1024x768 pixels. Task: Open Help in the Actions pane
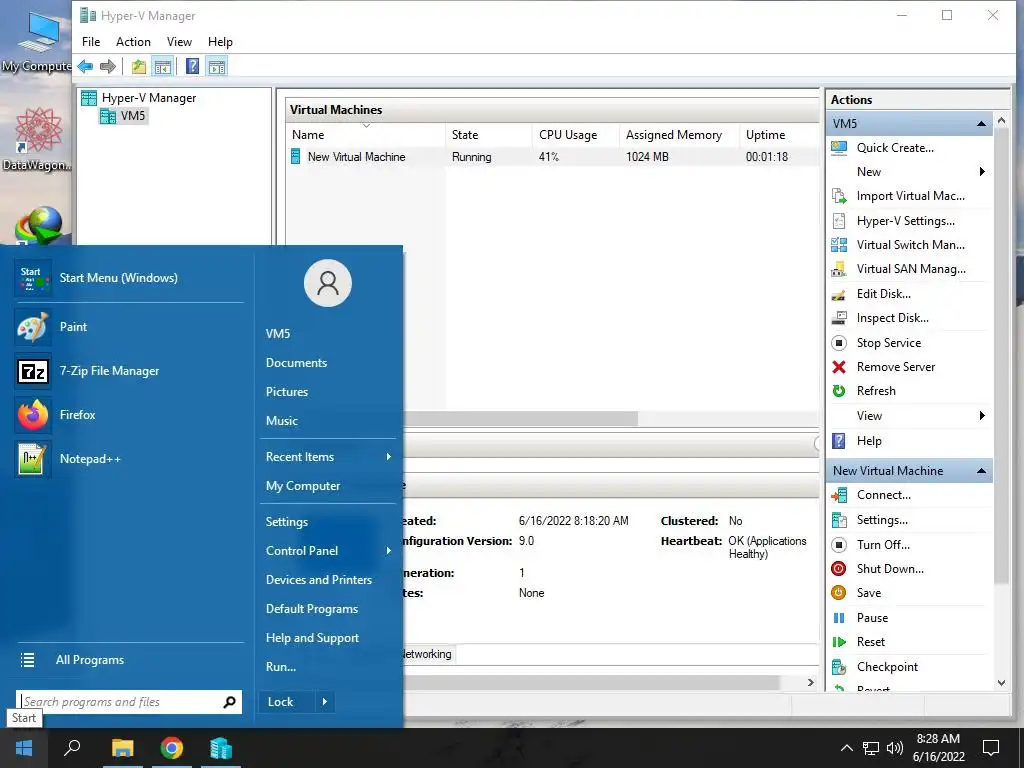(x=869, y=441)
